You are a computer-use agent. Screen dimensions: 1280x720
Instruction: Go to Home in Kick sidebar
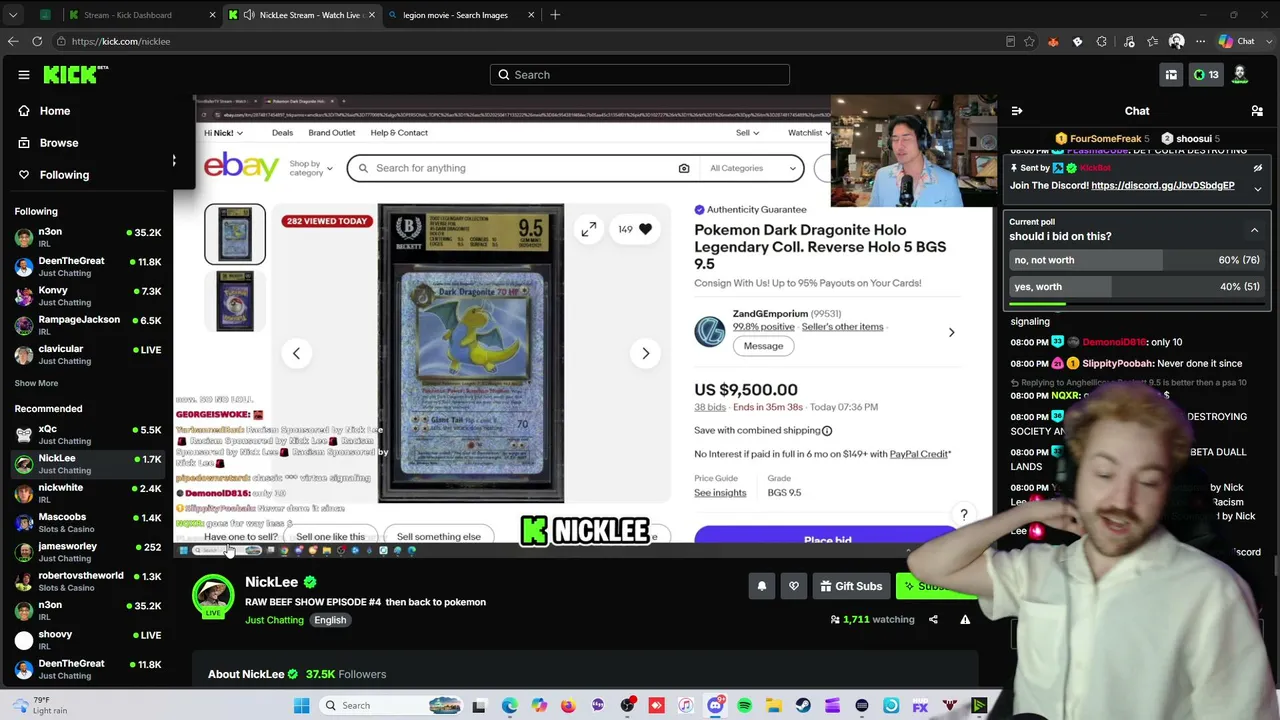click(x=44, y=111)
